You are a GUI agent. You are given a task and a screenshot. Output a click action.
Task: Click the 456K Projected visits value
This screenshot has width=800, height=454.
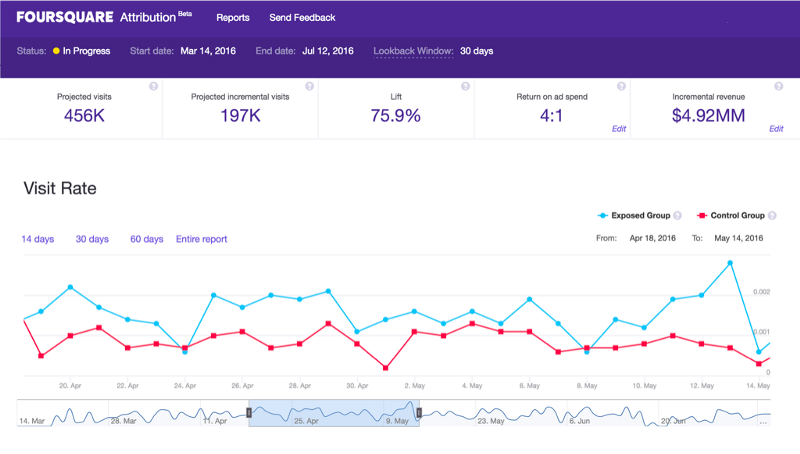tap(84, 116)
